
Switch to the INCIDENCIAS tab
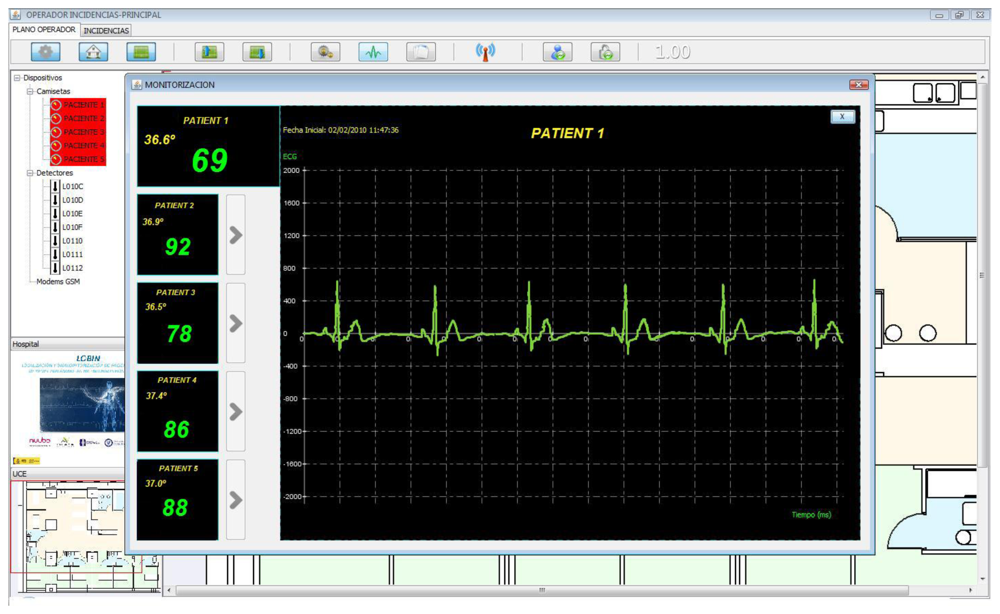106,30
